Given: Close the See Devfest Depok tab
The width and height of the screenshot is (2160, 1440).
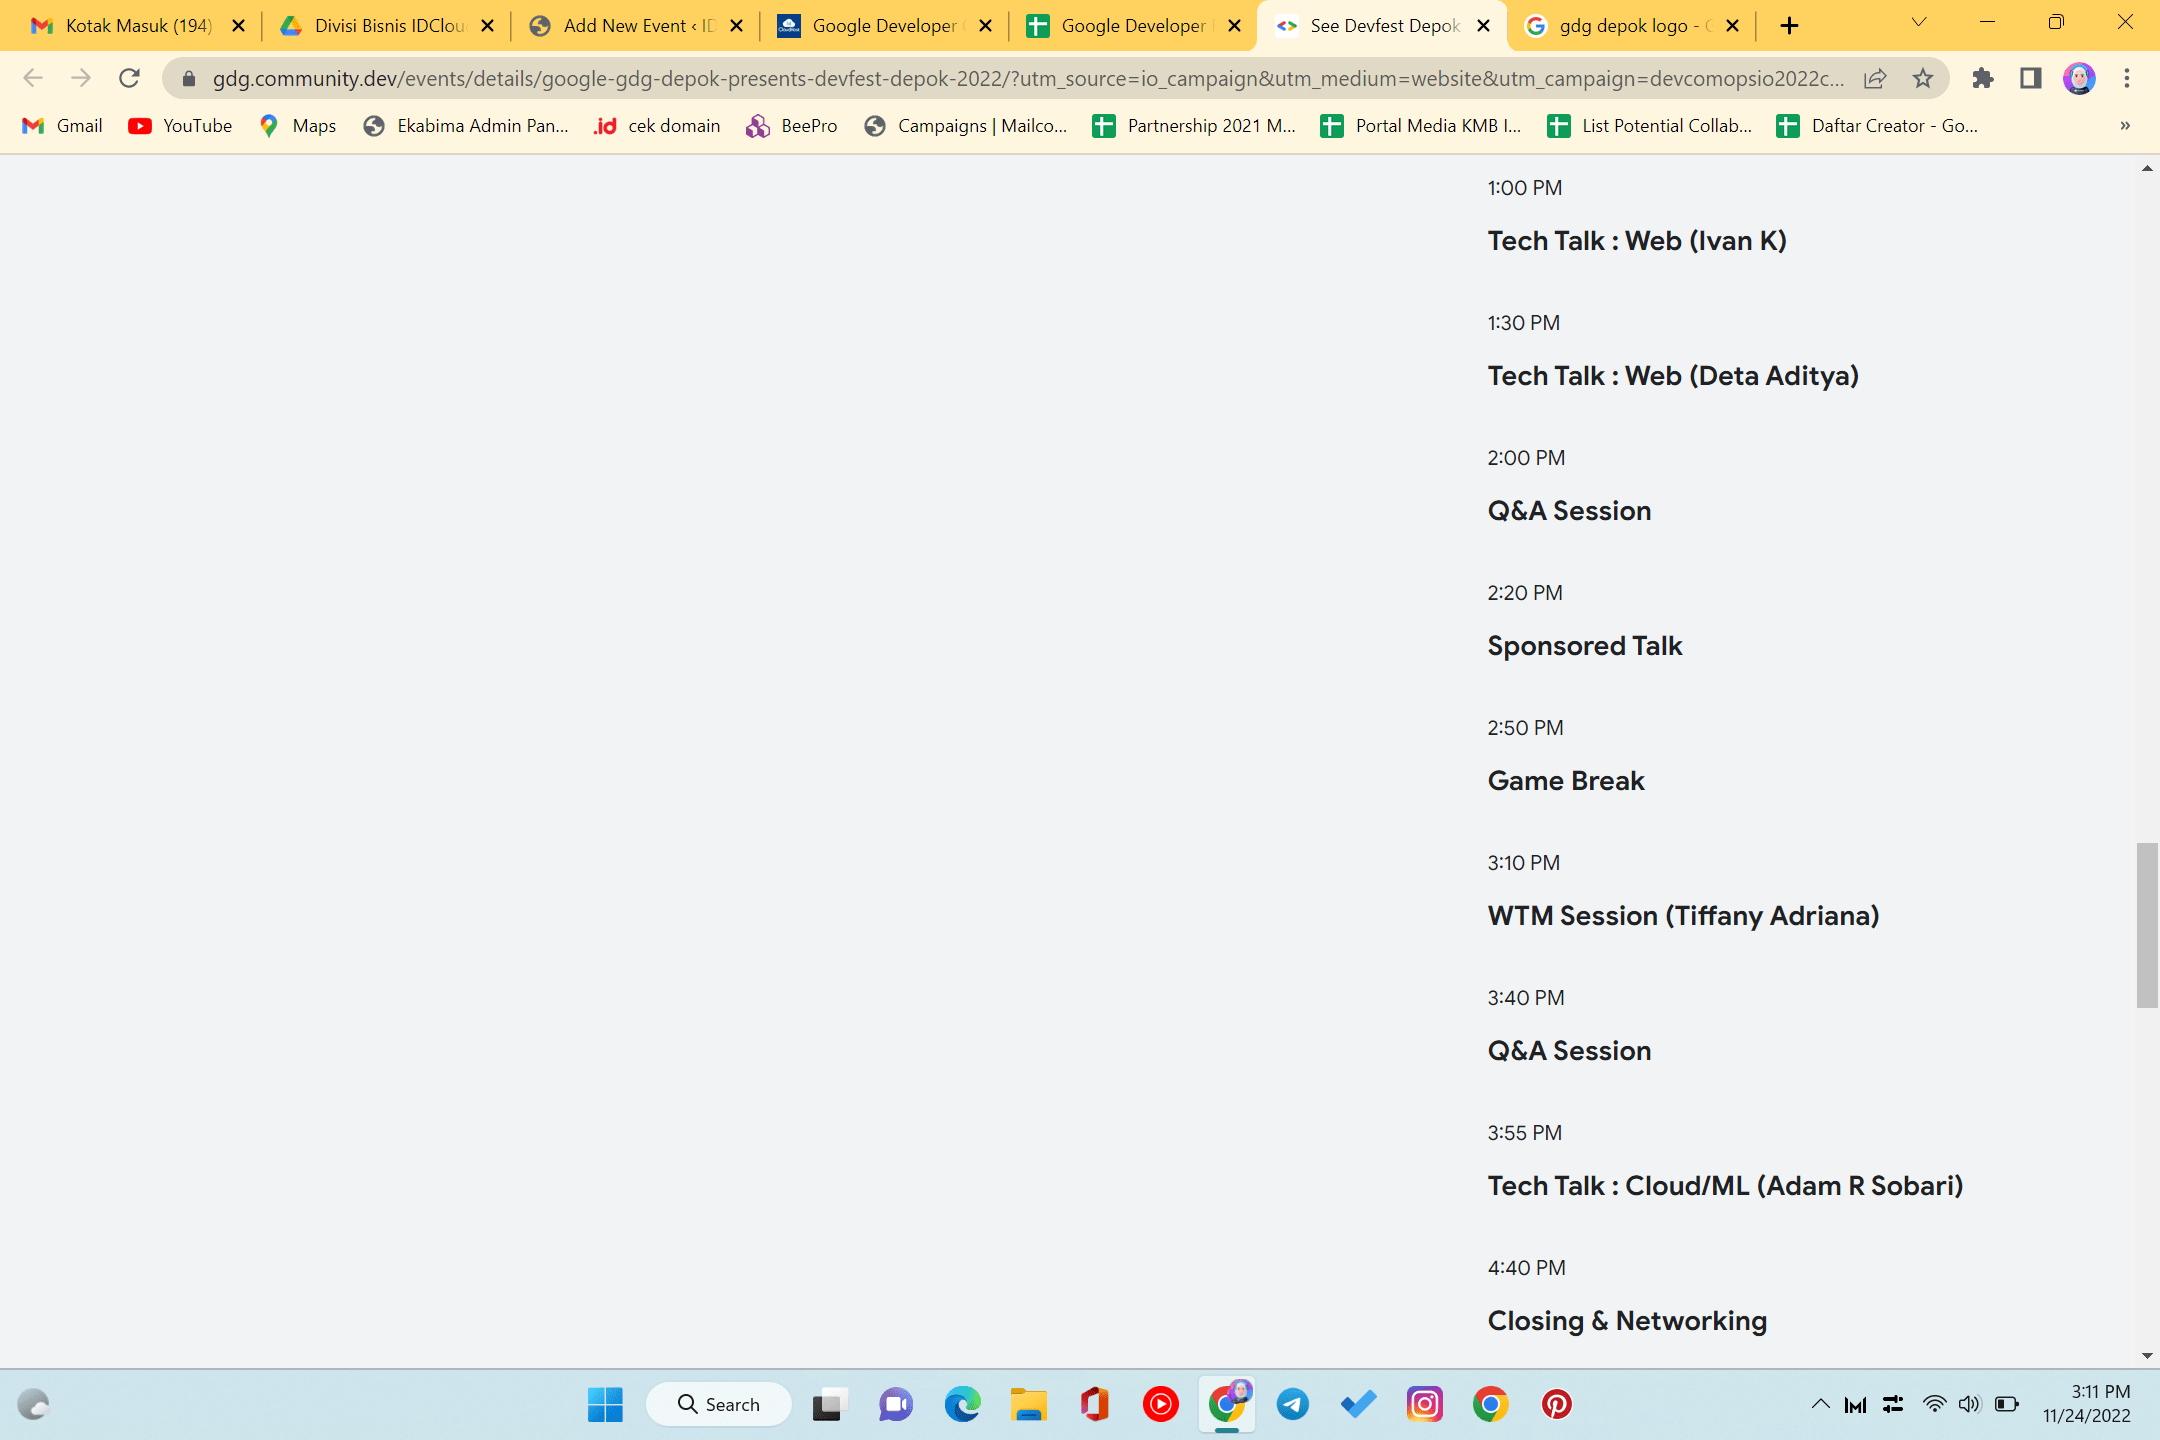Looking at the screenshot, I should coord(1484,26).
